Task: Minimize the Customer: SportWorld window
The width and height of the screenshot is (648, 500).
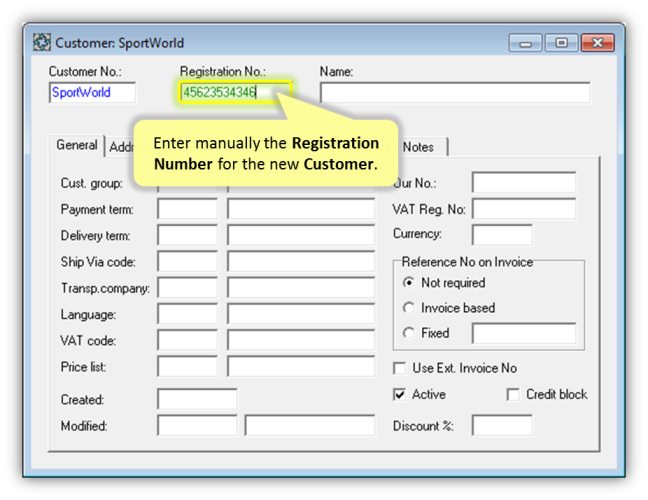Action: [525, 43]
